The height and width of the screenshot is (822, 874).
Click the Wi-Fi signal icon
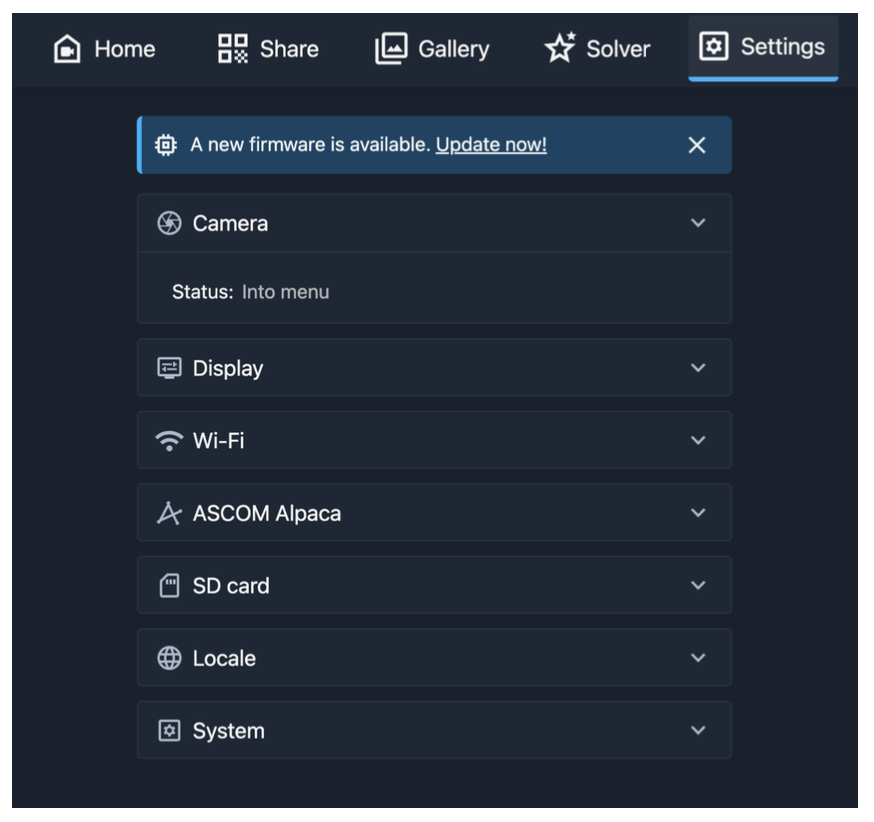click(169, 441)
